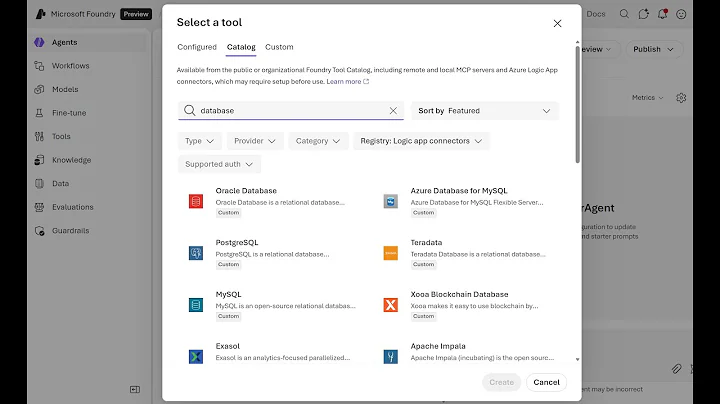720x404 pixels.
Task: Click in the database search field
Action: tap(292, 111)
